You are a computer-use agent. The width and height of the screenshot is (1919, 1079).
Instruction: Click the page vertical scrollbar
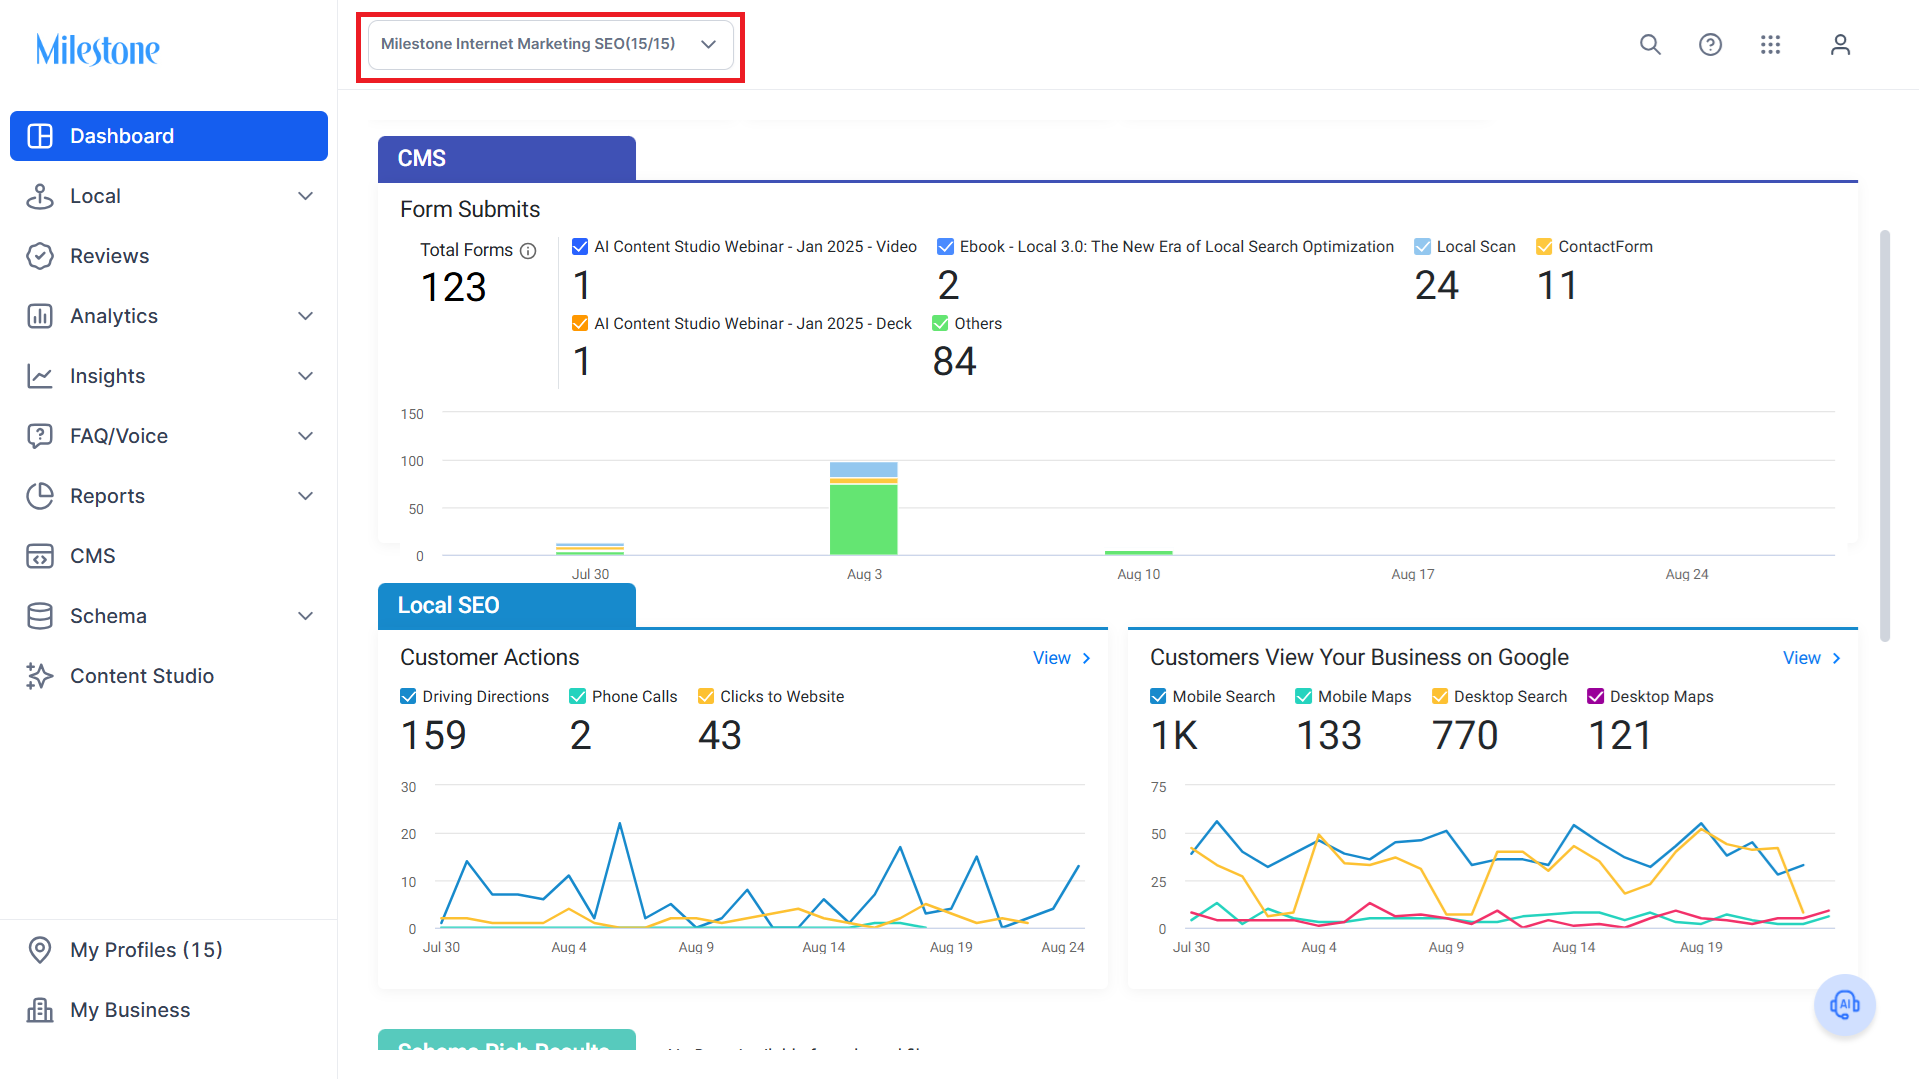click(x=1885, y=435)
